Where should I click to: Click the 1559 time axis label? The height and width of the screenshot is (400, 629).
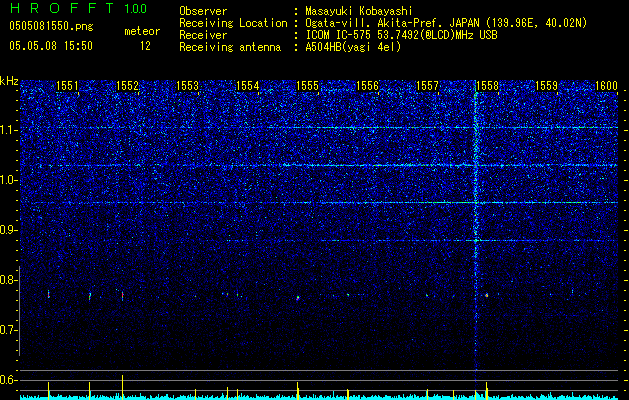click(547, 85)
